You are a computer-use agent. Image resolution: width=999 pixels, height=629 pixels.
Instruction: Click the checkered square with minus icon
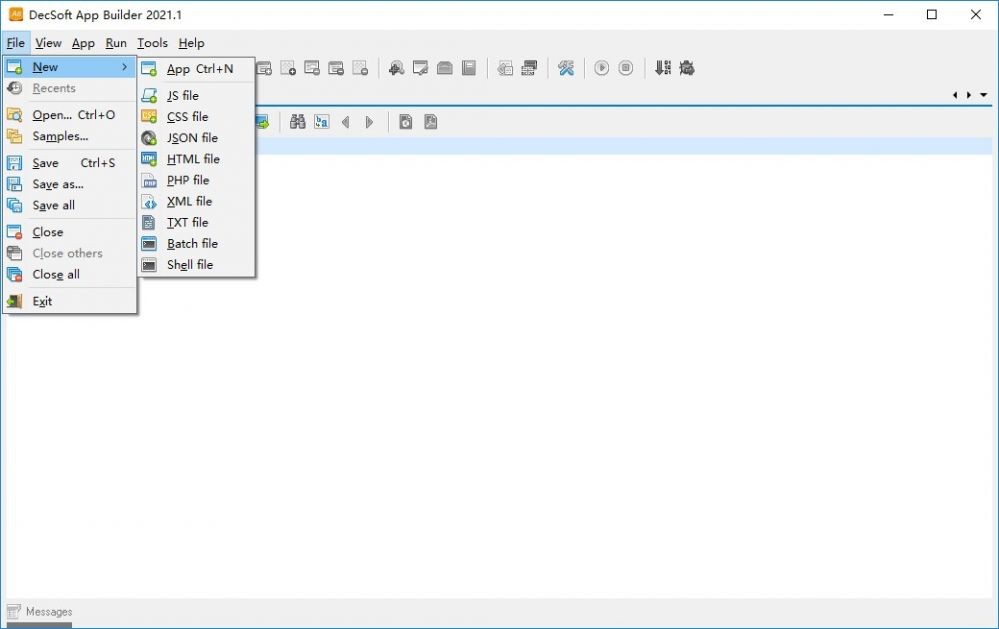361,68
